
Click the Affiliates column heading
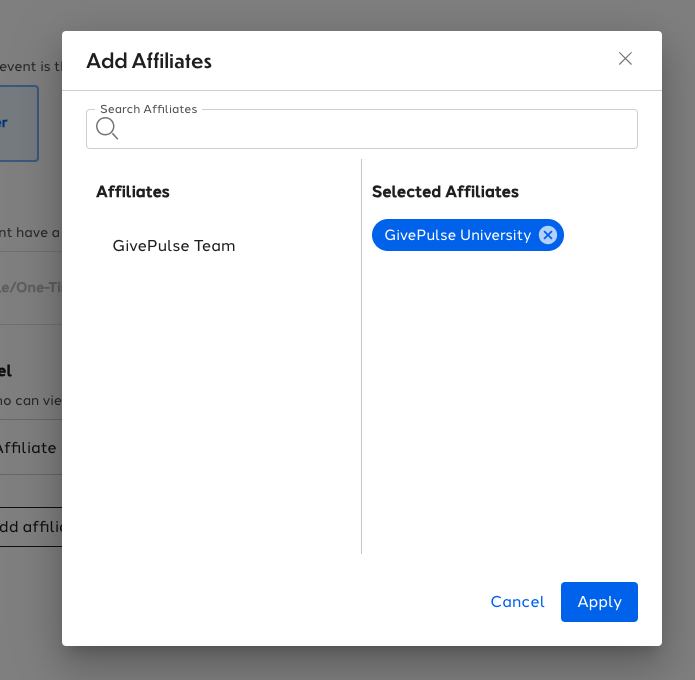click(x=133, y=191)
